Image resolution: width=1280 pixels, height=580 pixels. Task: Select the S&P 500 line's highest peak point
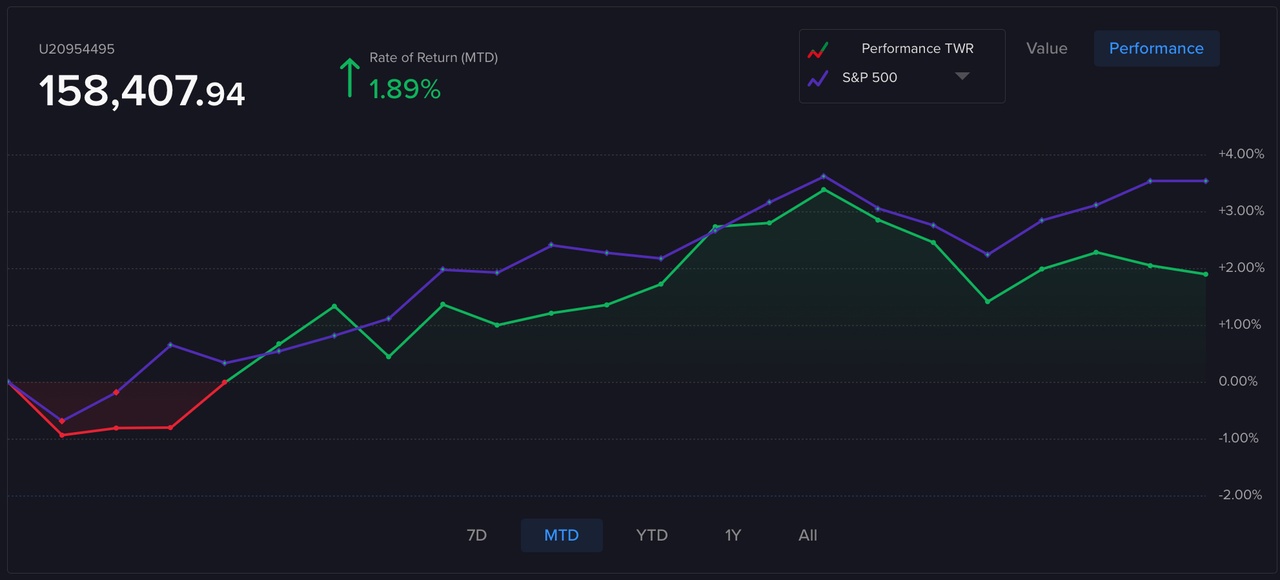(x=823, y=176)
